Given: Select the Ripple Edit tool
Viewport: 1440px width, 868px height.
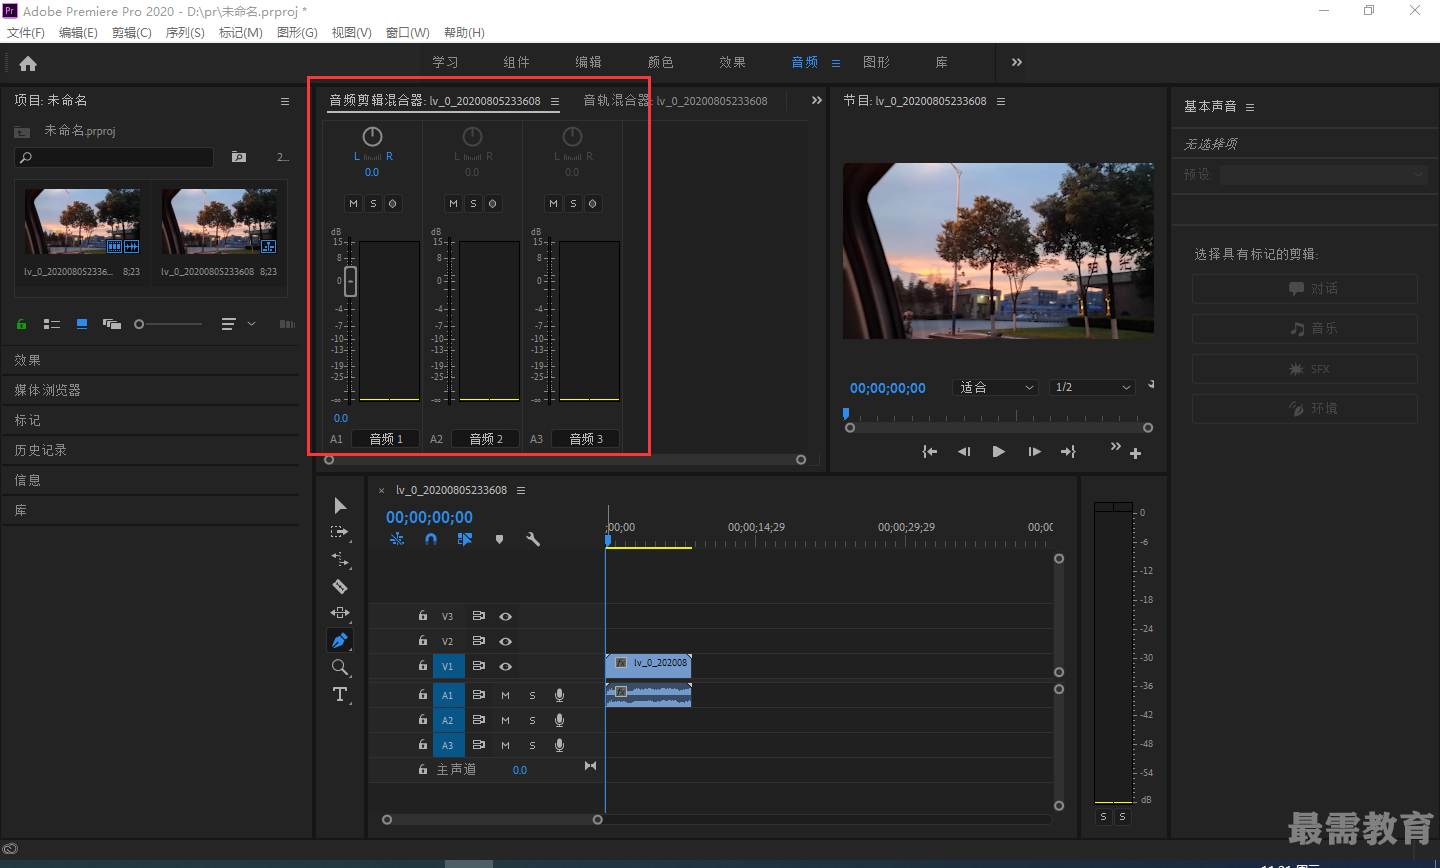Looking at the screenshot, I should point(340,559).
